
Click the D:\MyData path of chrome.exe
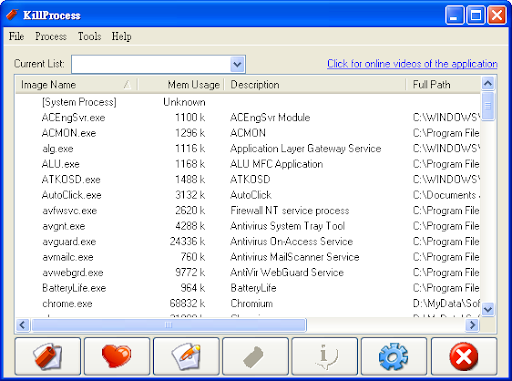[x=446, y=303]
